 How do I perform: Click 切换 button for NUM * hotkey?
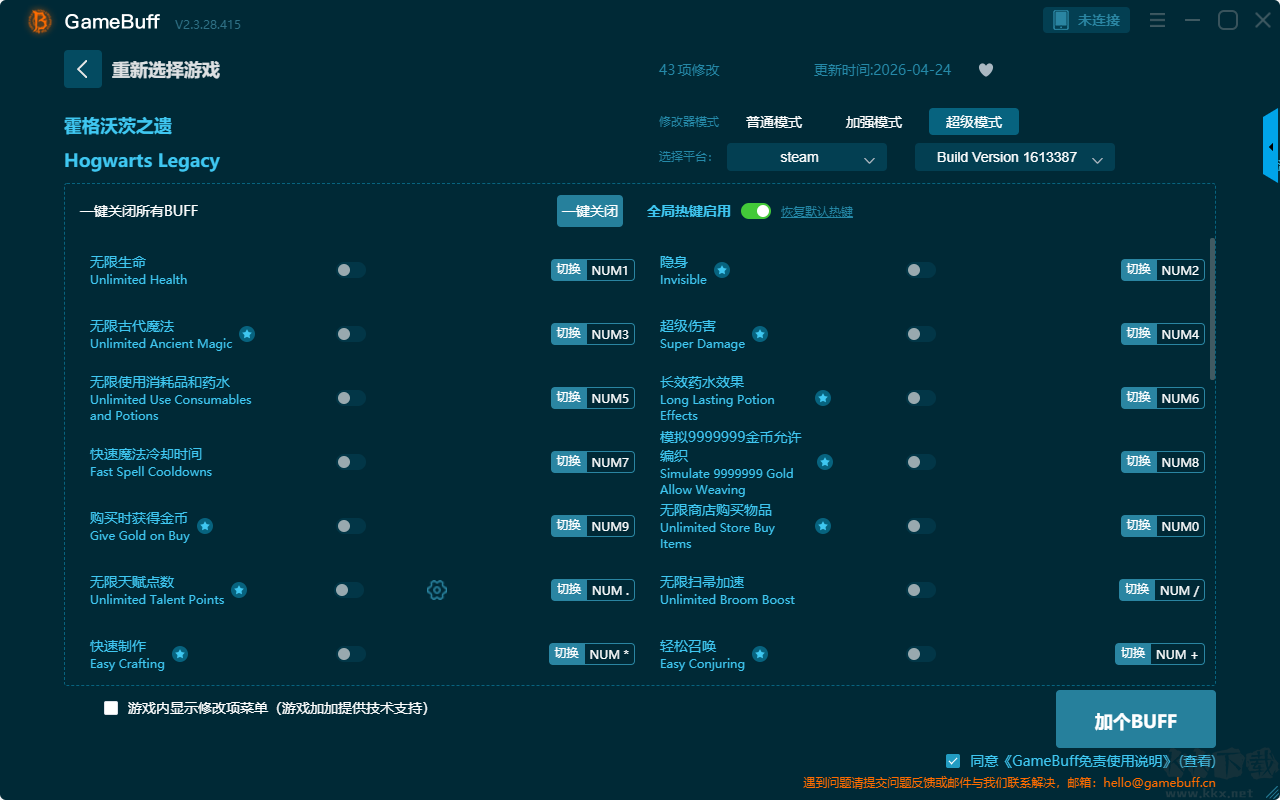point(567,654)
